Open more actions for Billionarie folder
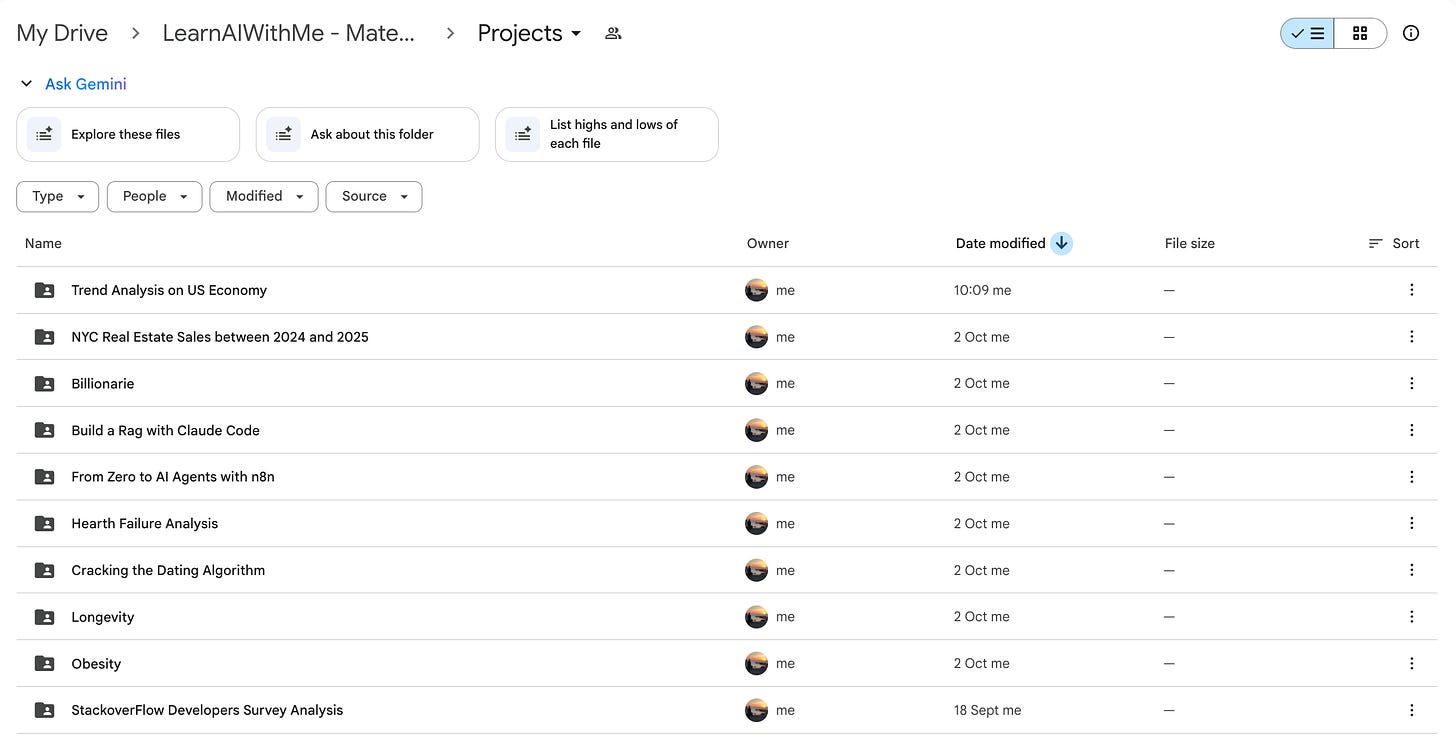This screenshot has width=1456, height=749. [1411, 383]
